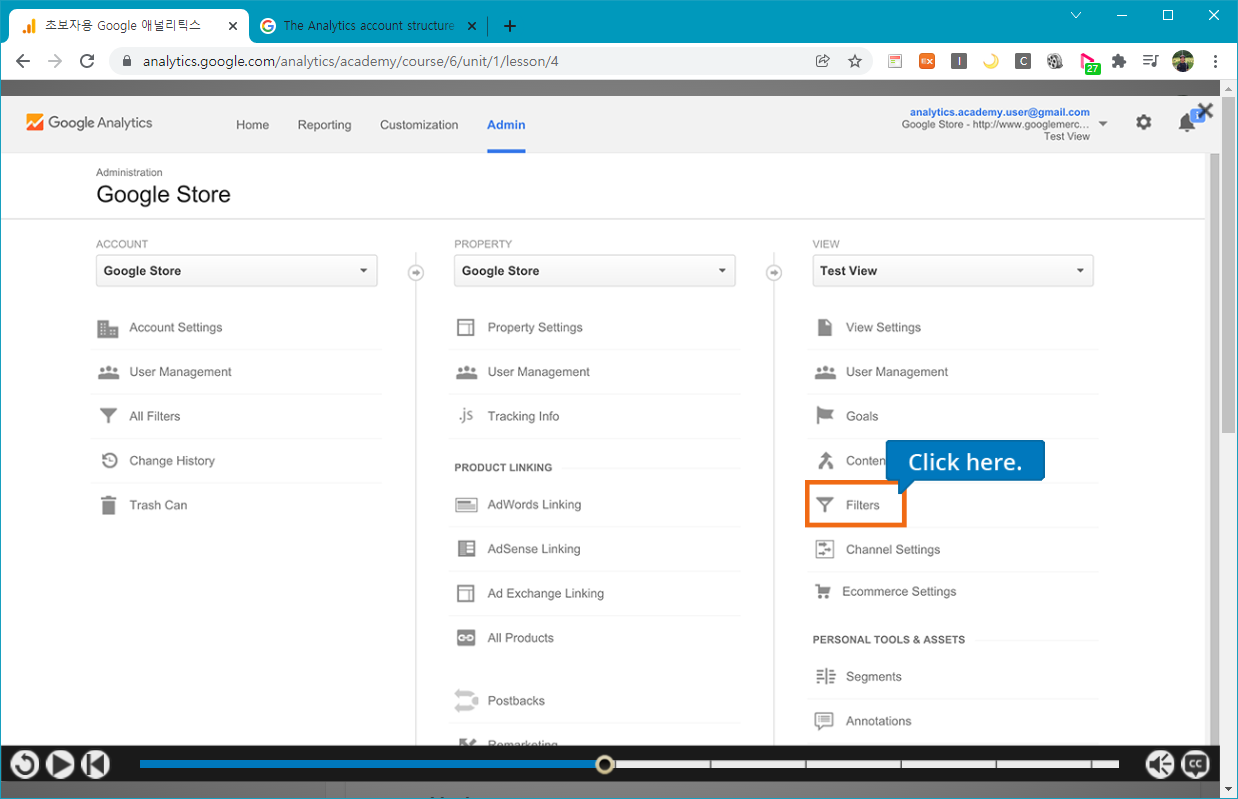1238x799 pixels.
Task: Open View column User Management link
Action: pos(897,372)
